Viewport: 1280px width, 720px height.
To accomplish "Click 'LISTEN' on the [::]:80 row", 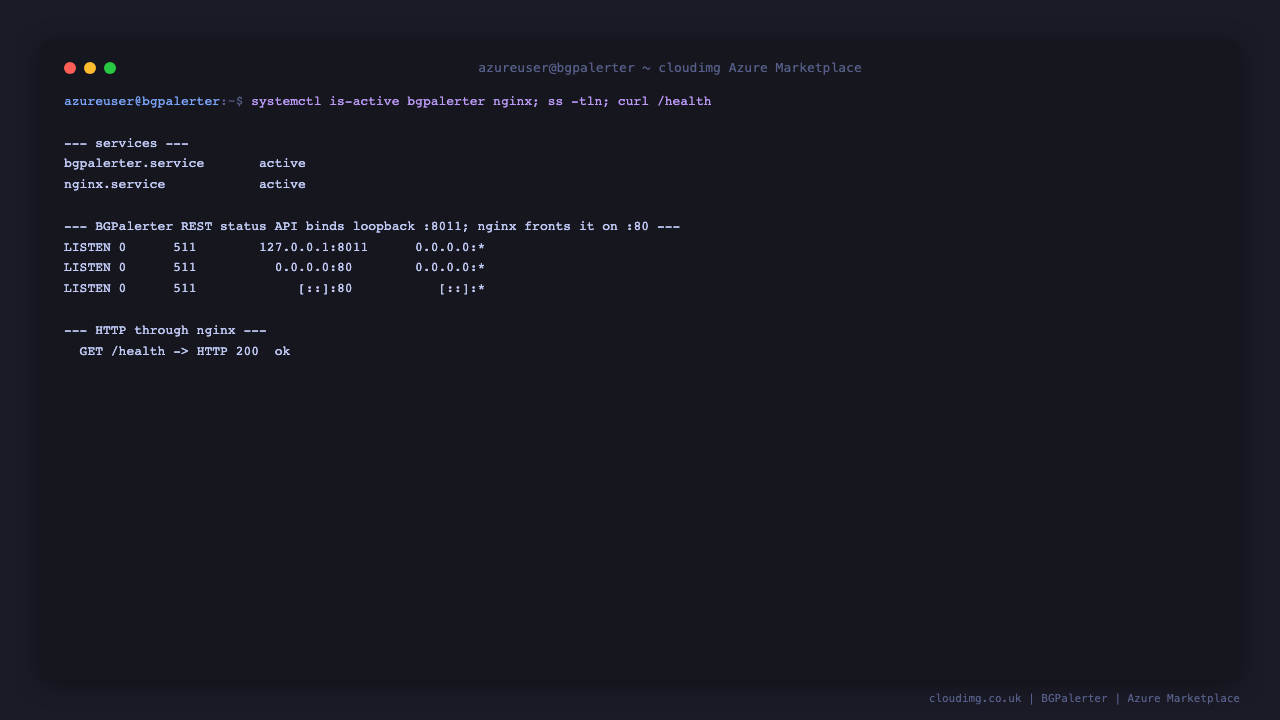I will (x=87, y=289).
